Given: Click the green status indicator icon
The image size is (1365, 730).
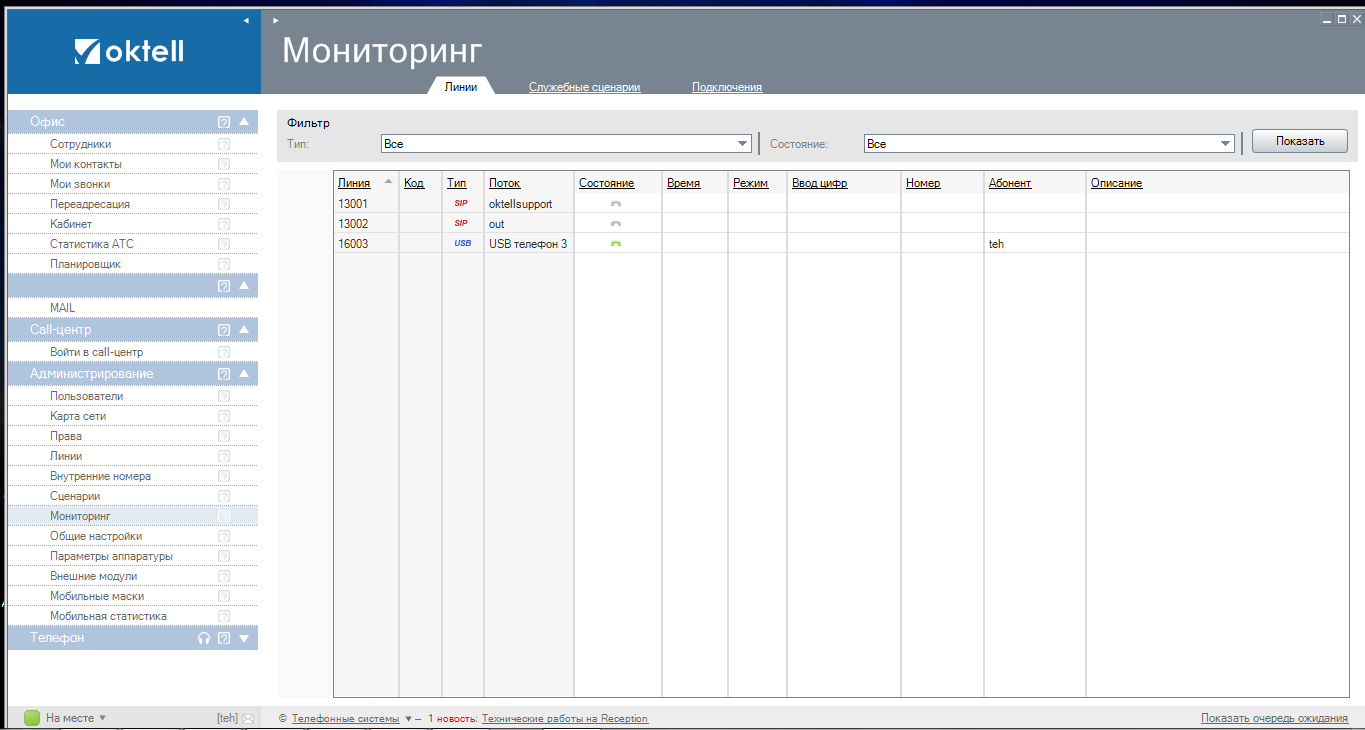Looking at the screenshot, I should (x=32, y=718).
